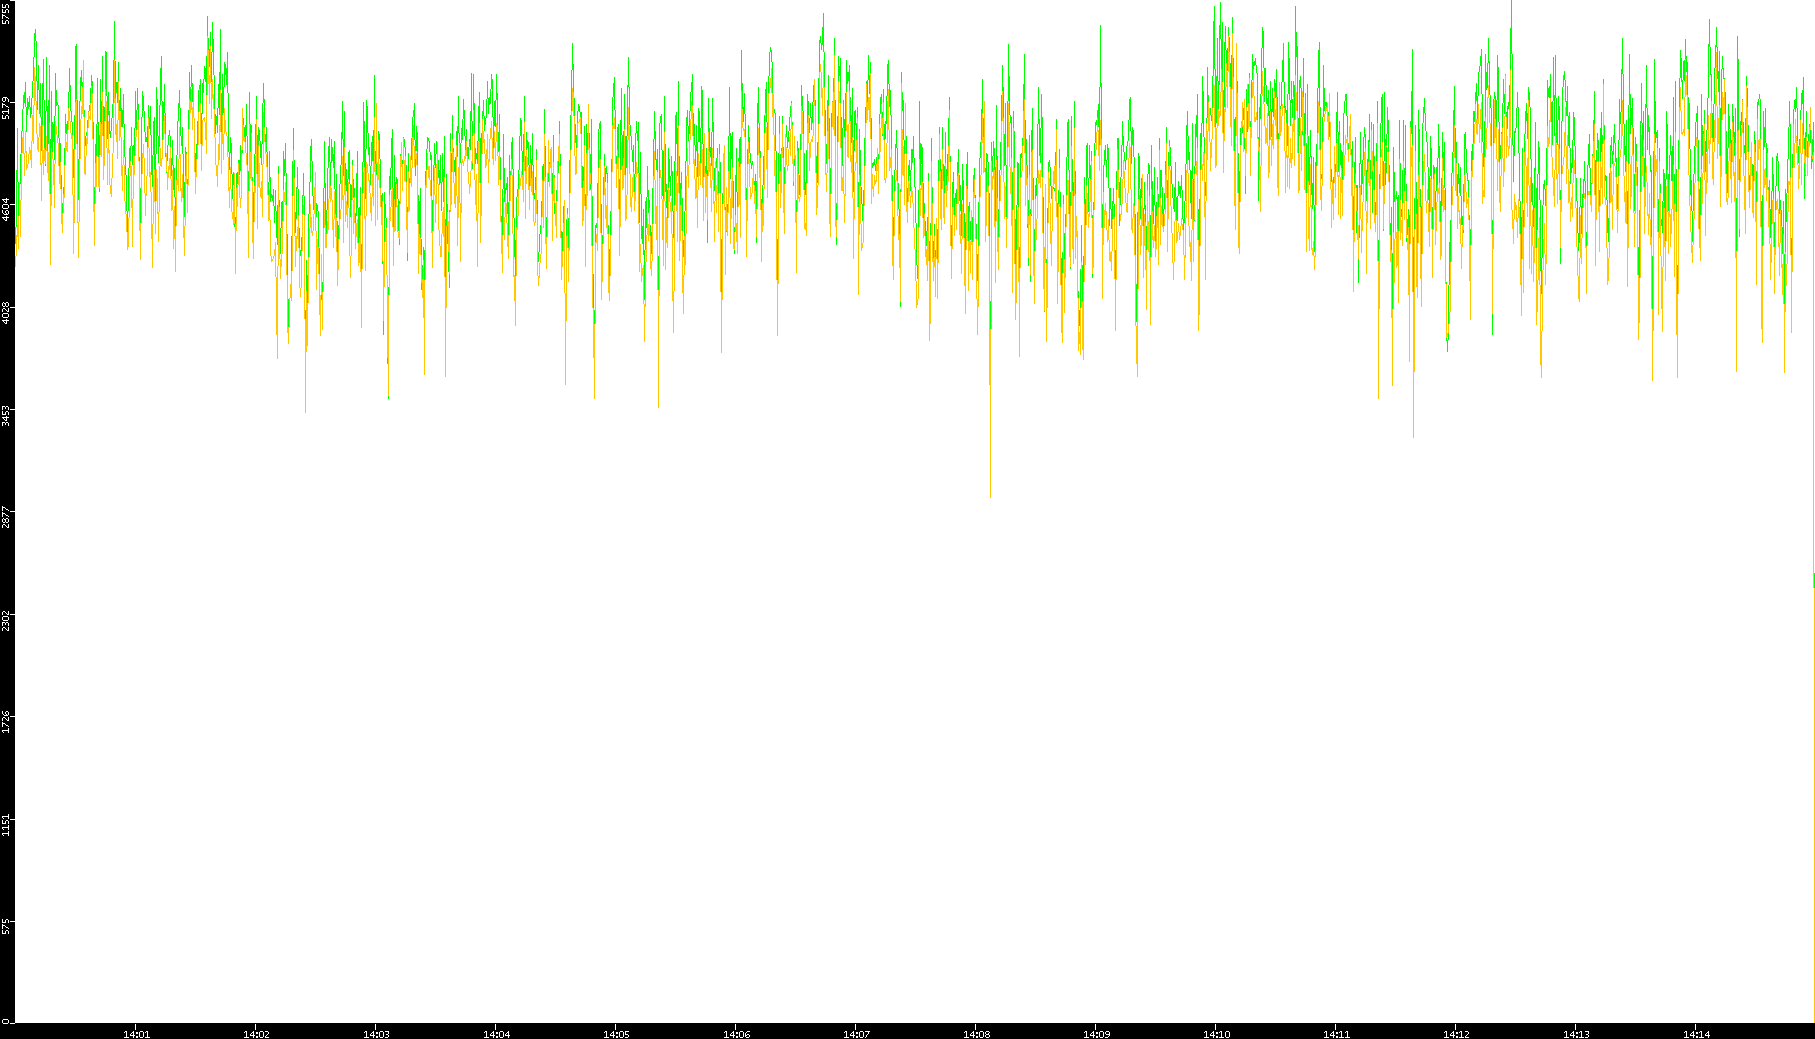The height and width of the screenshot is (1039, 1815).
Task: Jump to 14:05 on the time axis
Action: [x=616, y=1033]
